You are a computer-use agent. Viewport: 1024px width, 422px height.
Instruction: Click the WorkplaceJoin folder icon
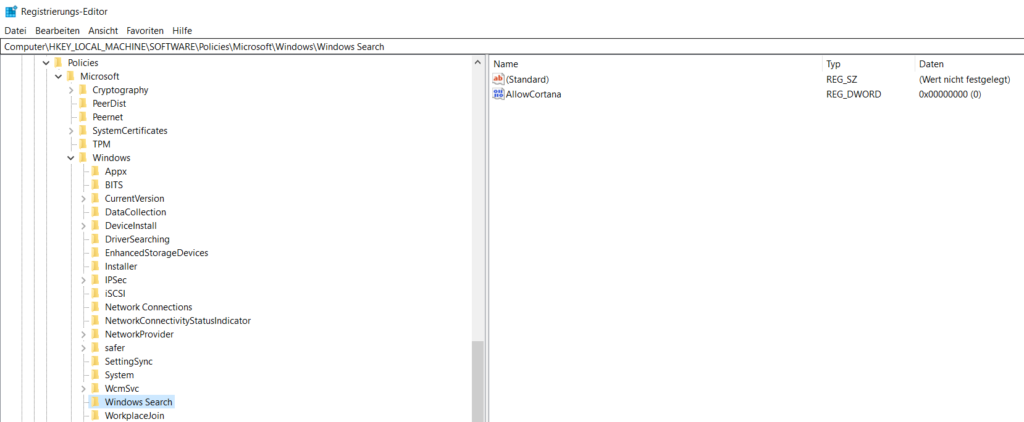pyautogui.click(x=95, y=415)
